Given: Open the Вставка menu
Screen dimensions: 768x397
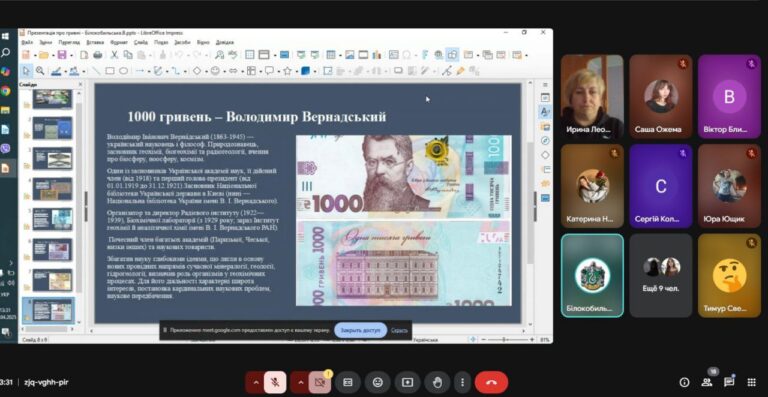Looking at the screenshot, I should click(94, 43).
